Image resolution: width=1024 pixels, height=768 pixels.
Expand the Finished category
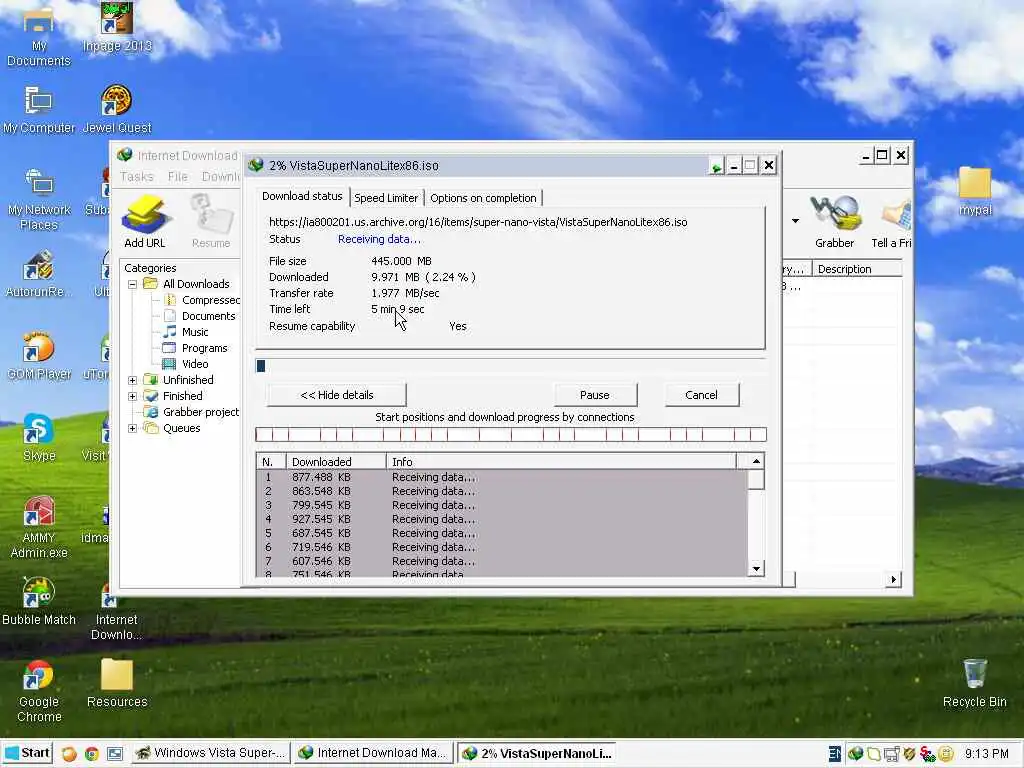point(133,396)
